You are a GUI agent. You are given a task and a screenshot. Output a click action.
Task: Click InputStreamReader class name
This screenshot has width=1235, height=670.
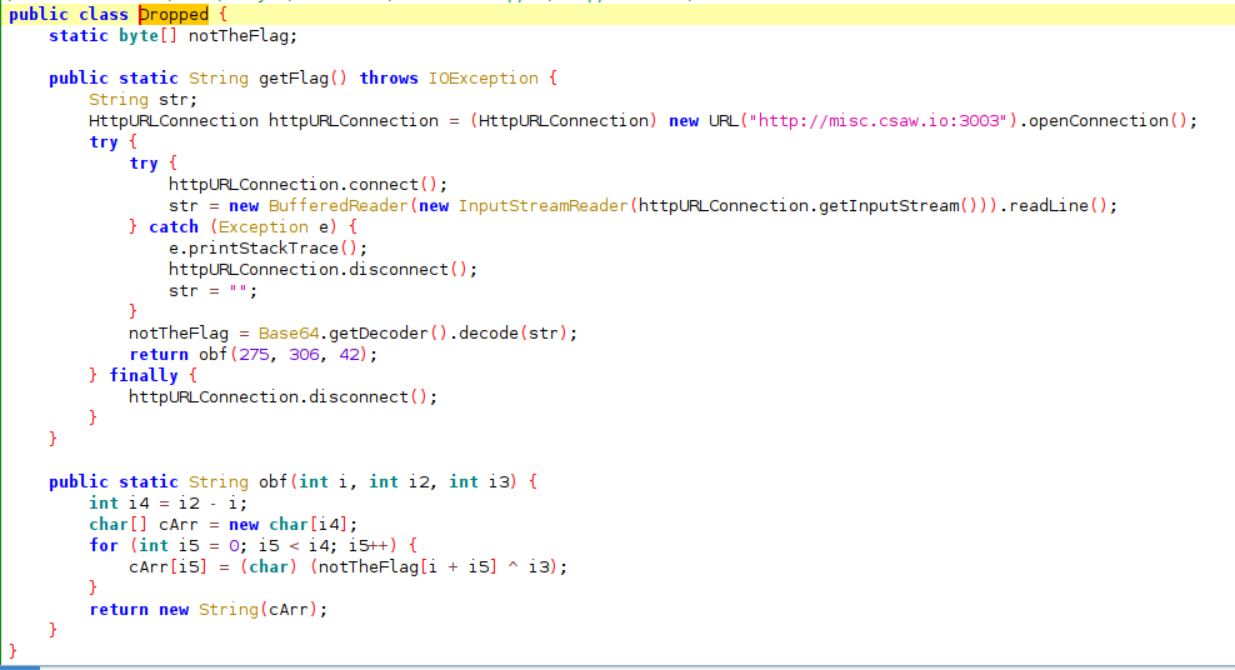tap(543, 205)
